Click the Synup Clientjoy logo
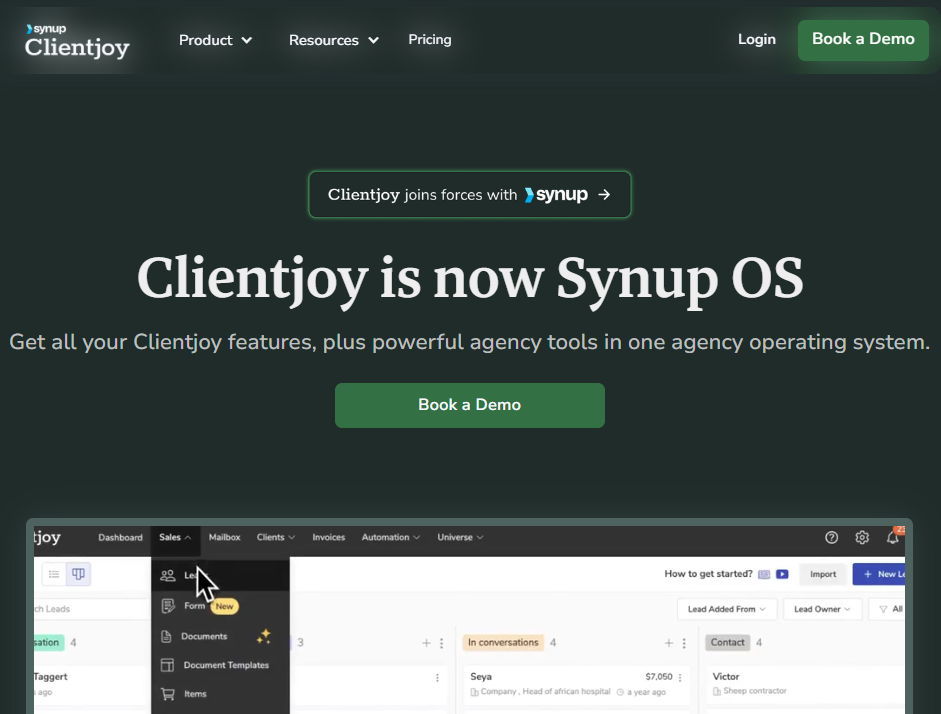Viewport: 941px width, 714px height. coord(77,41)
